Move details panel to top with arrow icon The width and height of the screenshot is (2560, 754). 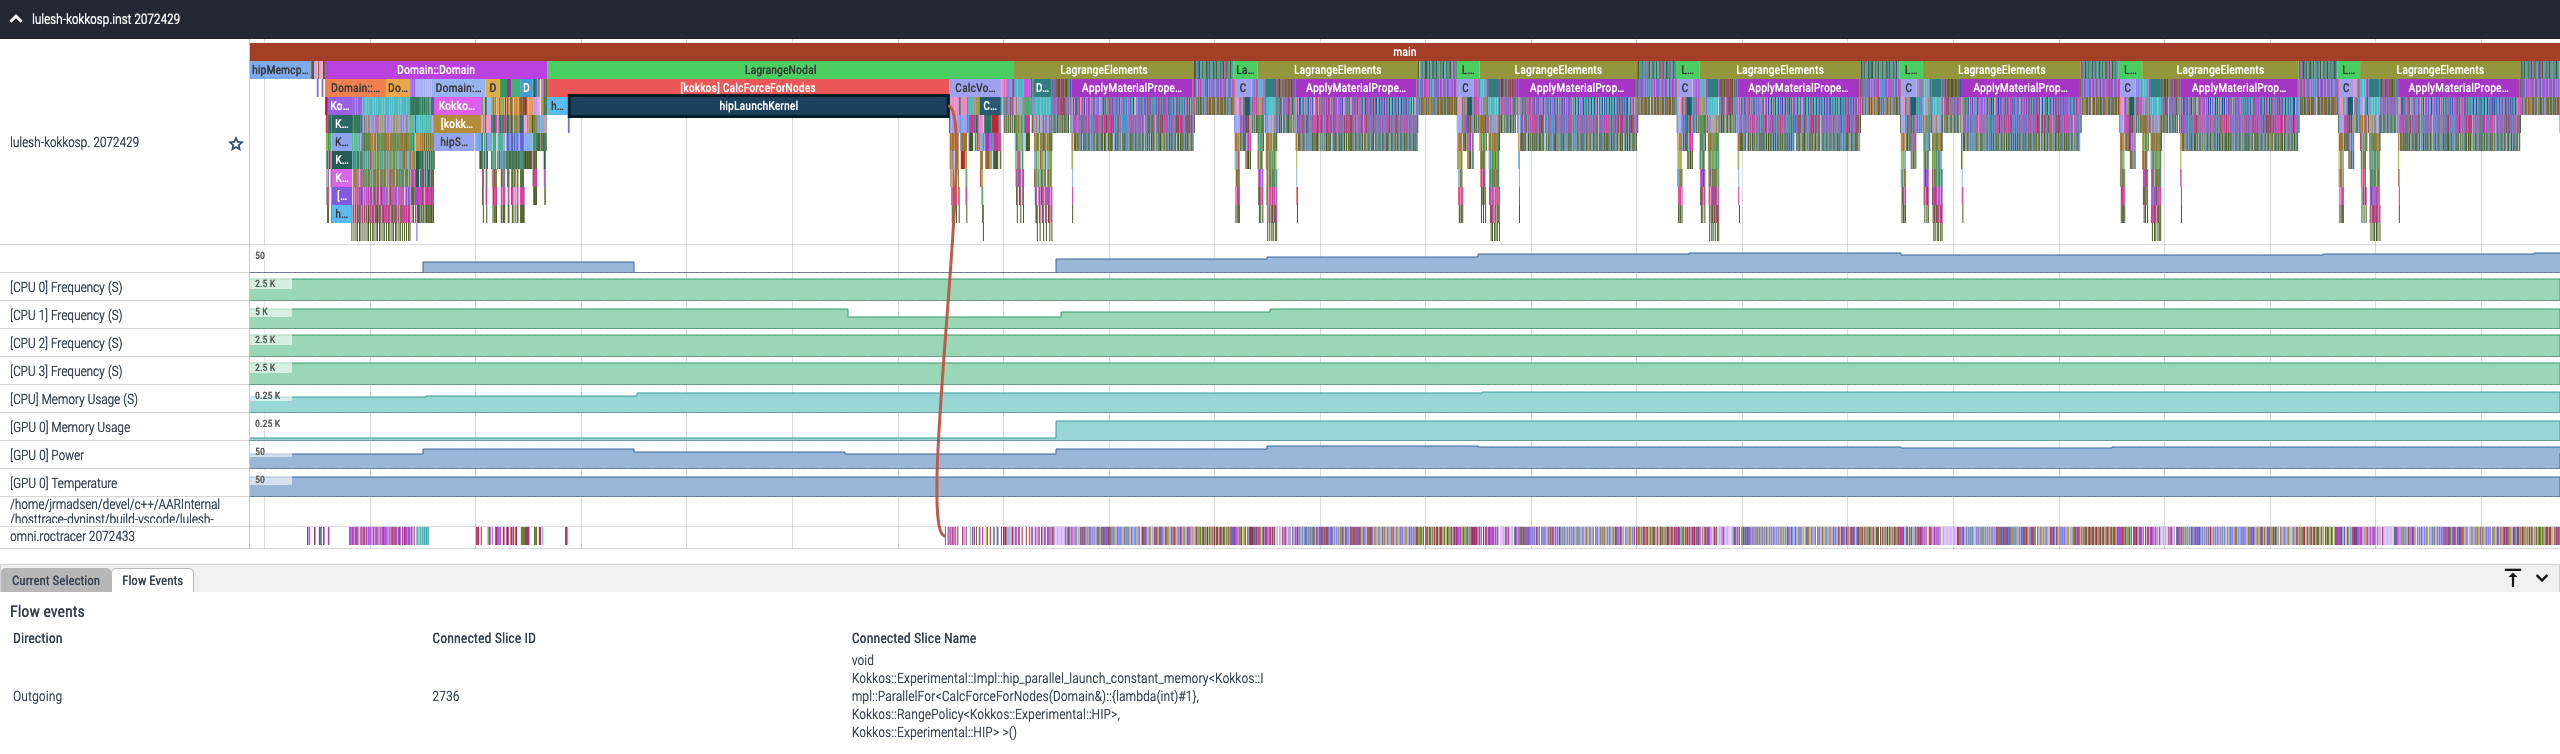click(2512, 578)
